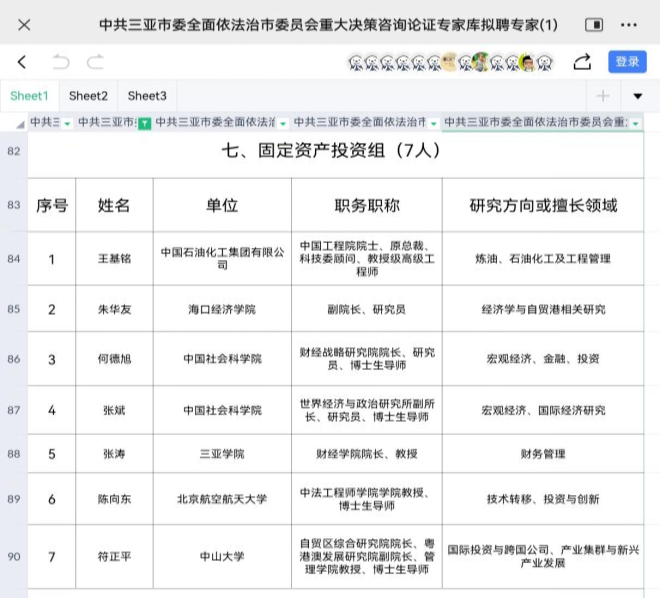Click the blue 登录 login button
The image size is (661, 599).
[627, 62]
